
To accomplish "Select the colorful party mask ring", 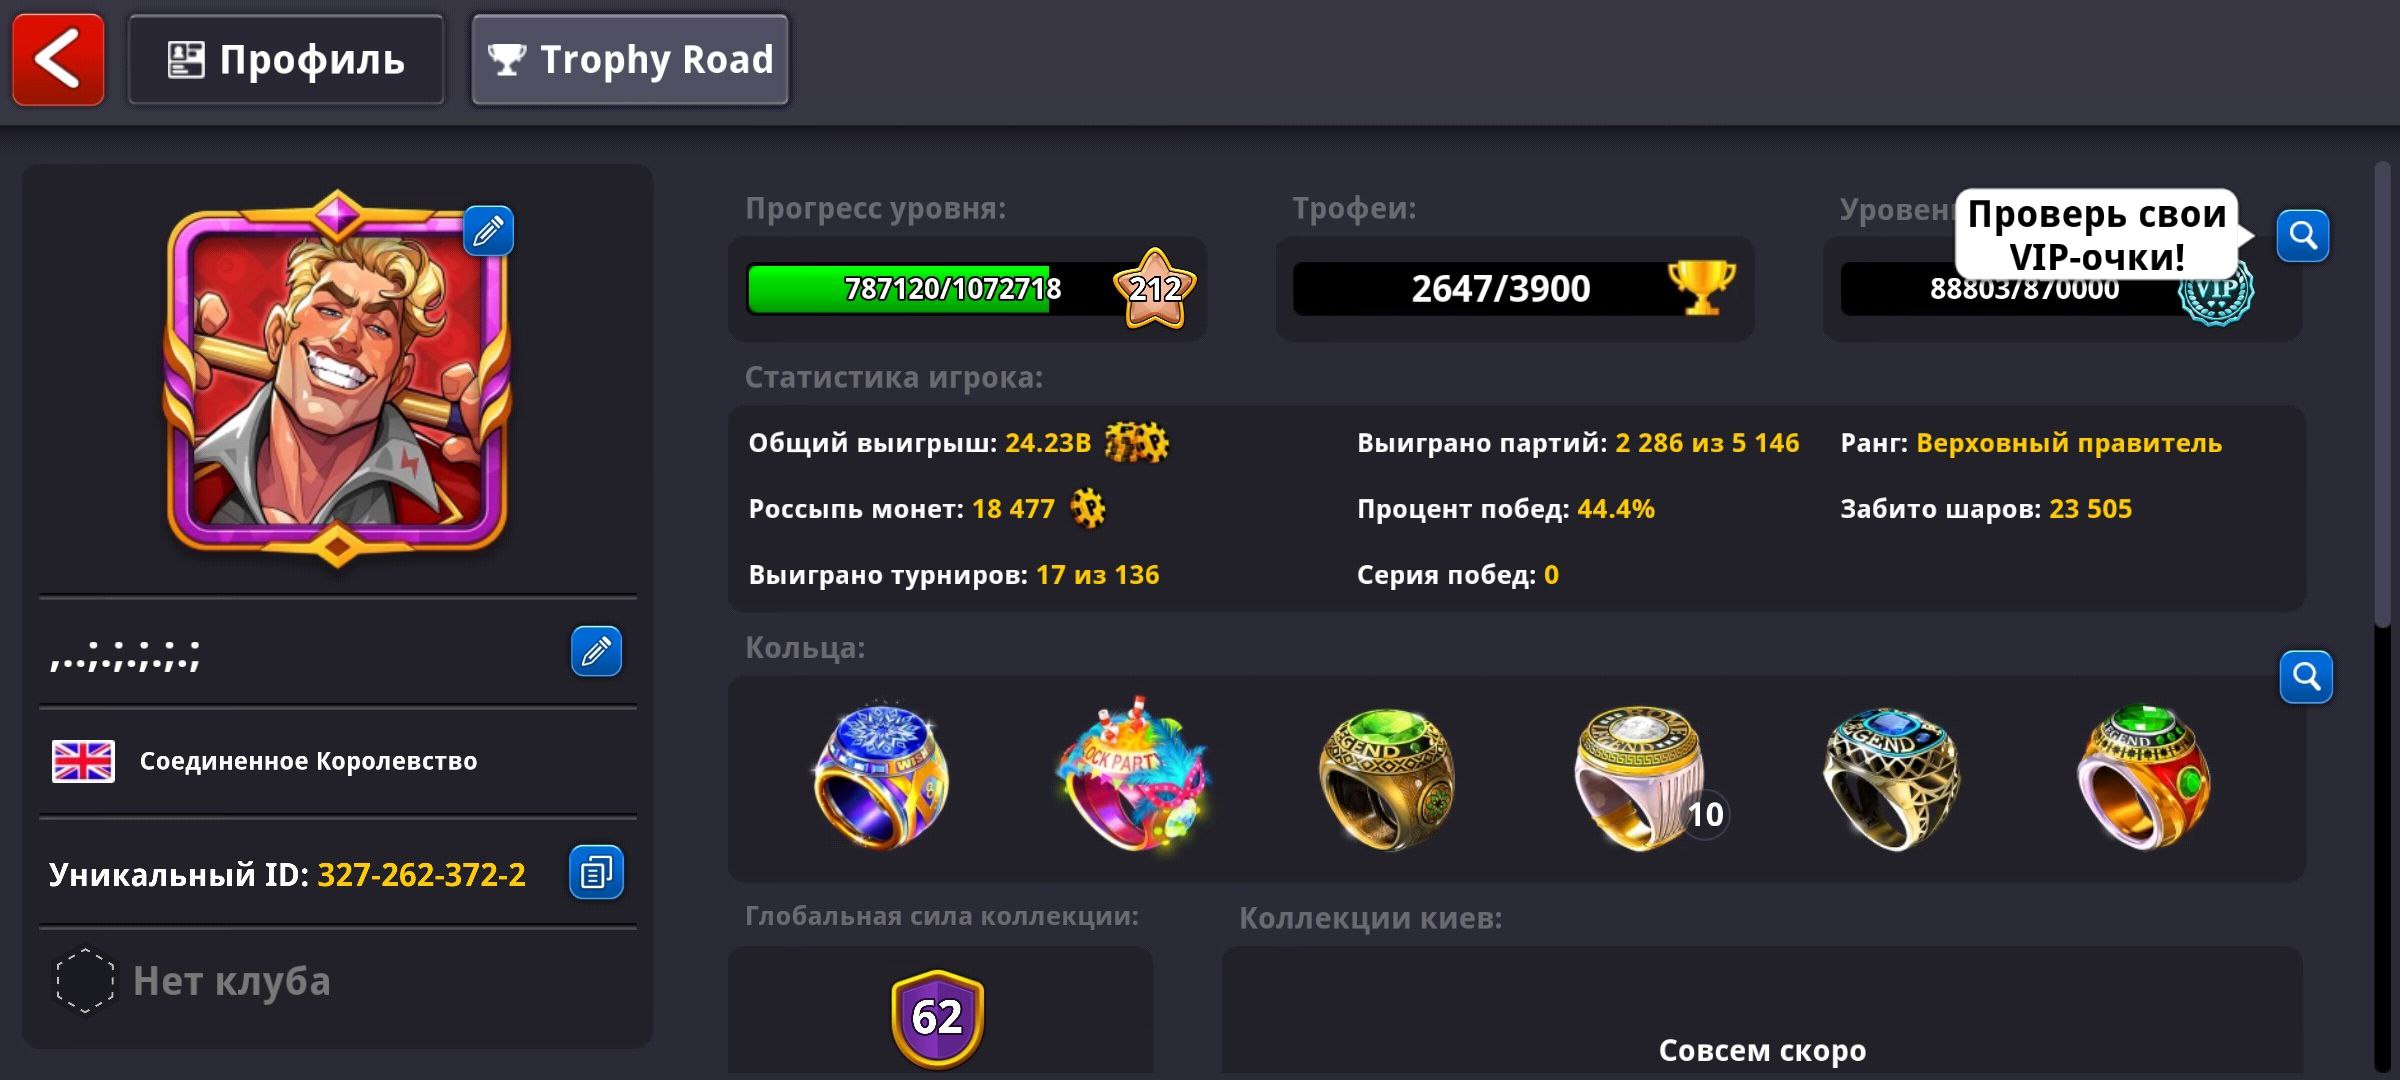I will (1133, 774).
